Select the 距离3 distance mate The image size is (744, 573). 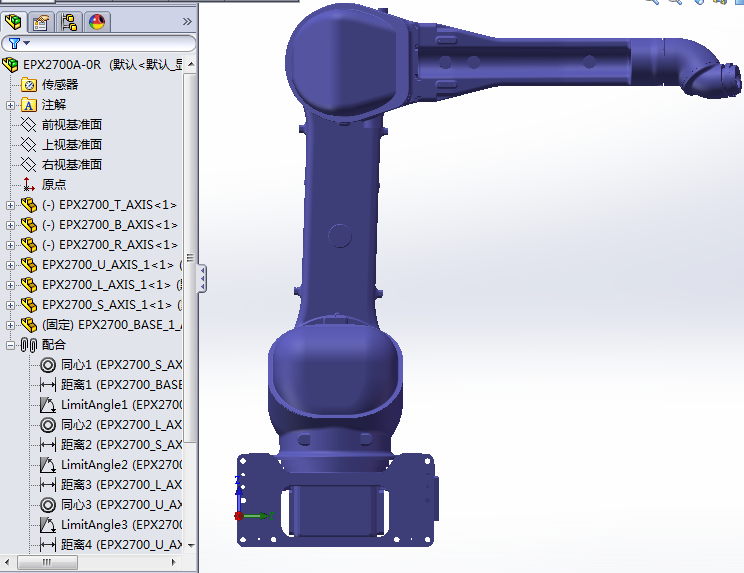(111, 485)
